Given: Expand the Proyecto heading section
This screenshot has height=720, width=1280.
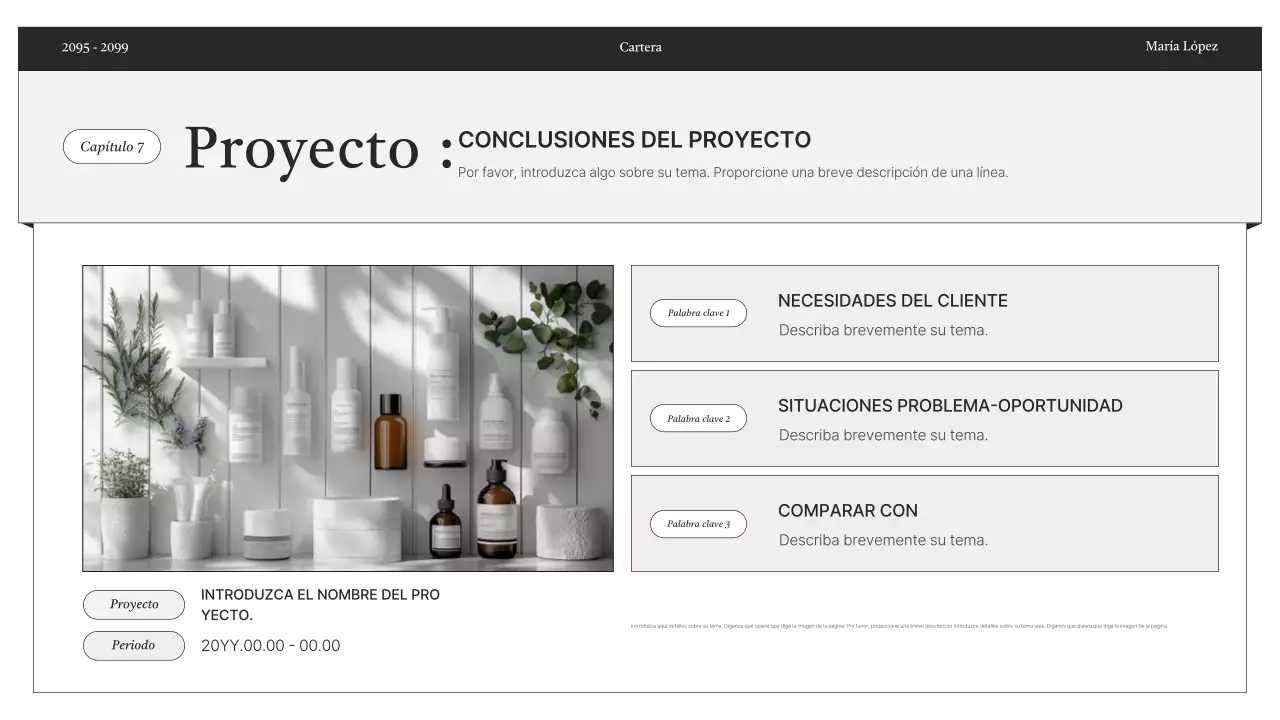Looking at the screenshot, I should click(x=301, y=149).
